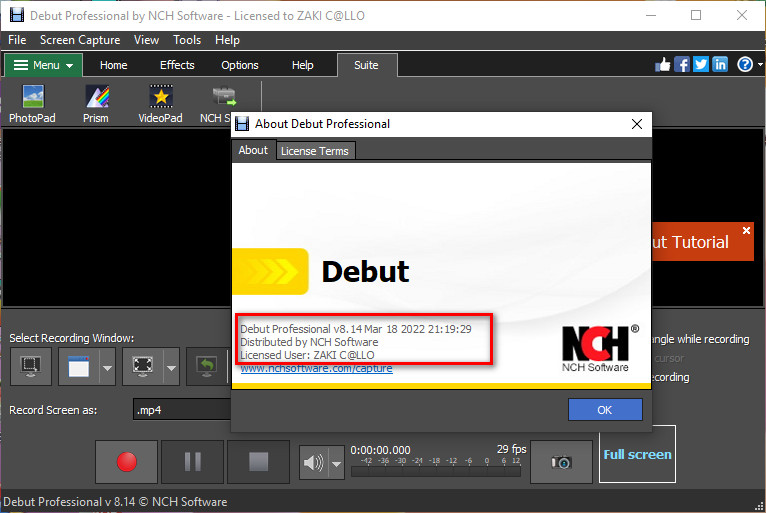Click the Debut icon in the dialog title bar
This screenshot has height=513, width=766.
pos(242,124)
